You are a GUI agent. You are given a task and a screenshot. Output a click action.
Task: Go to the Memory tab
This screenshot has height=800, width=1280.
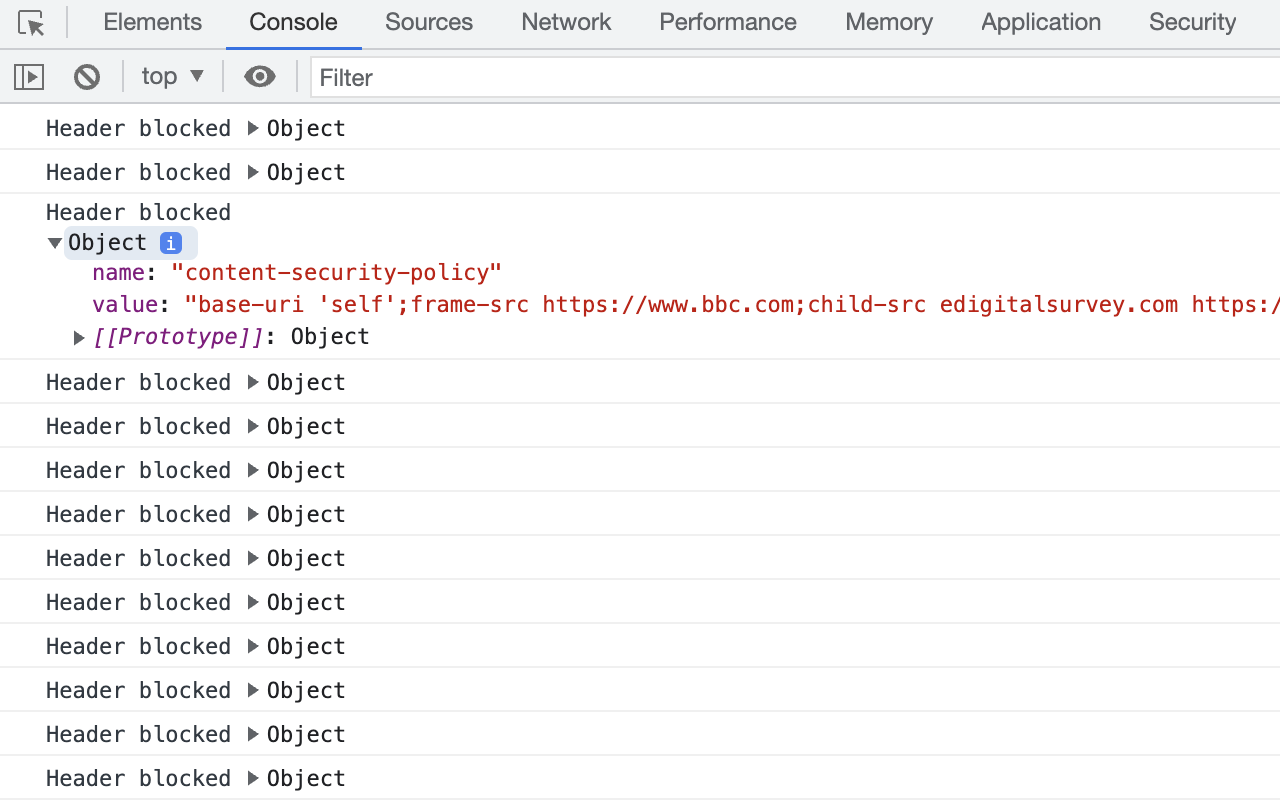(888, 22)
